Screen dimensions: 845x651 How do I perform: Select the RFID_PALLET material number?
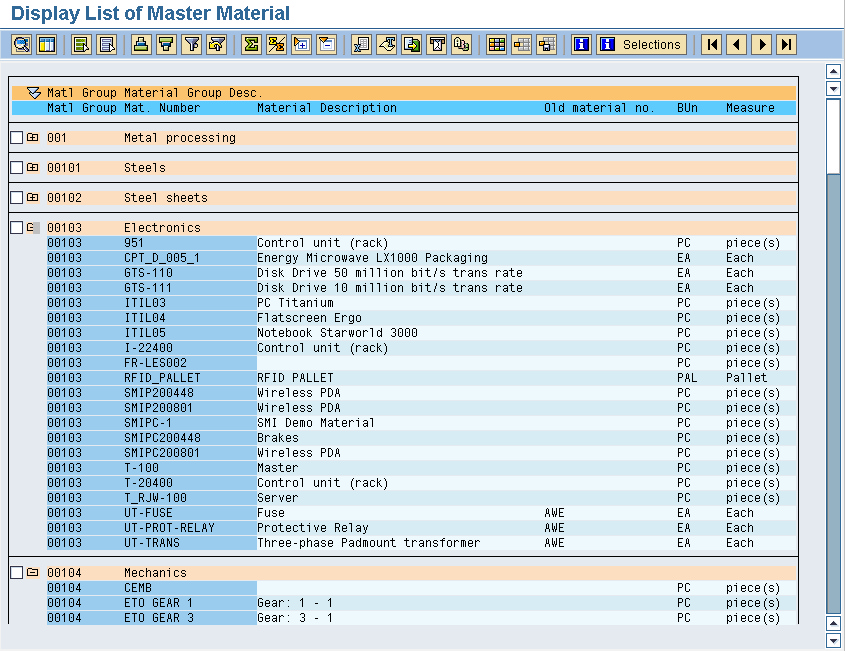coord(162,378)
